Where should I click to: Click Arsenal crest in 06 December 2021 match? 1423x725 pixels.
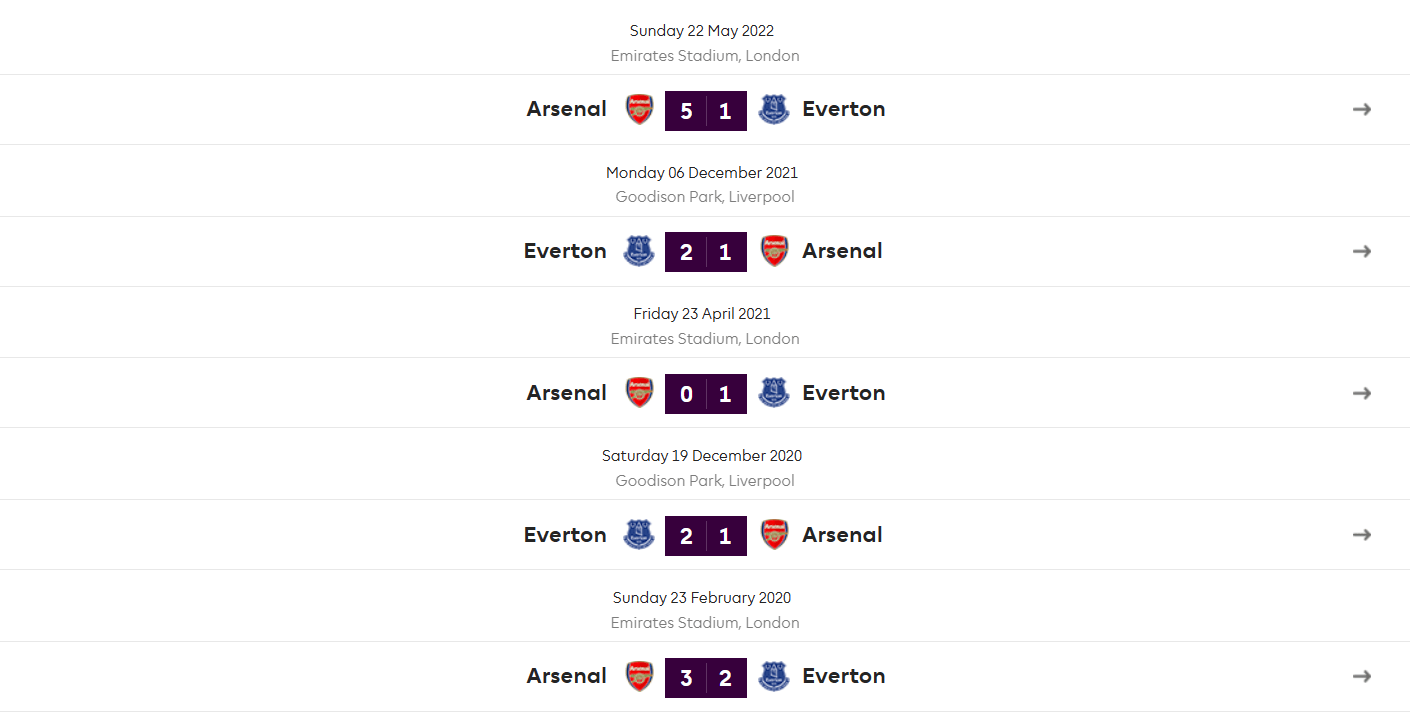(x=774, y=251)
